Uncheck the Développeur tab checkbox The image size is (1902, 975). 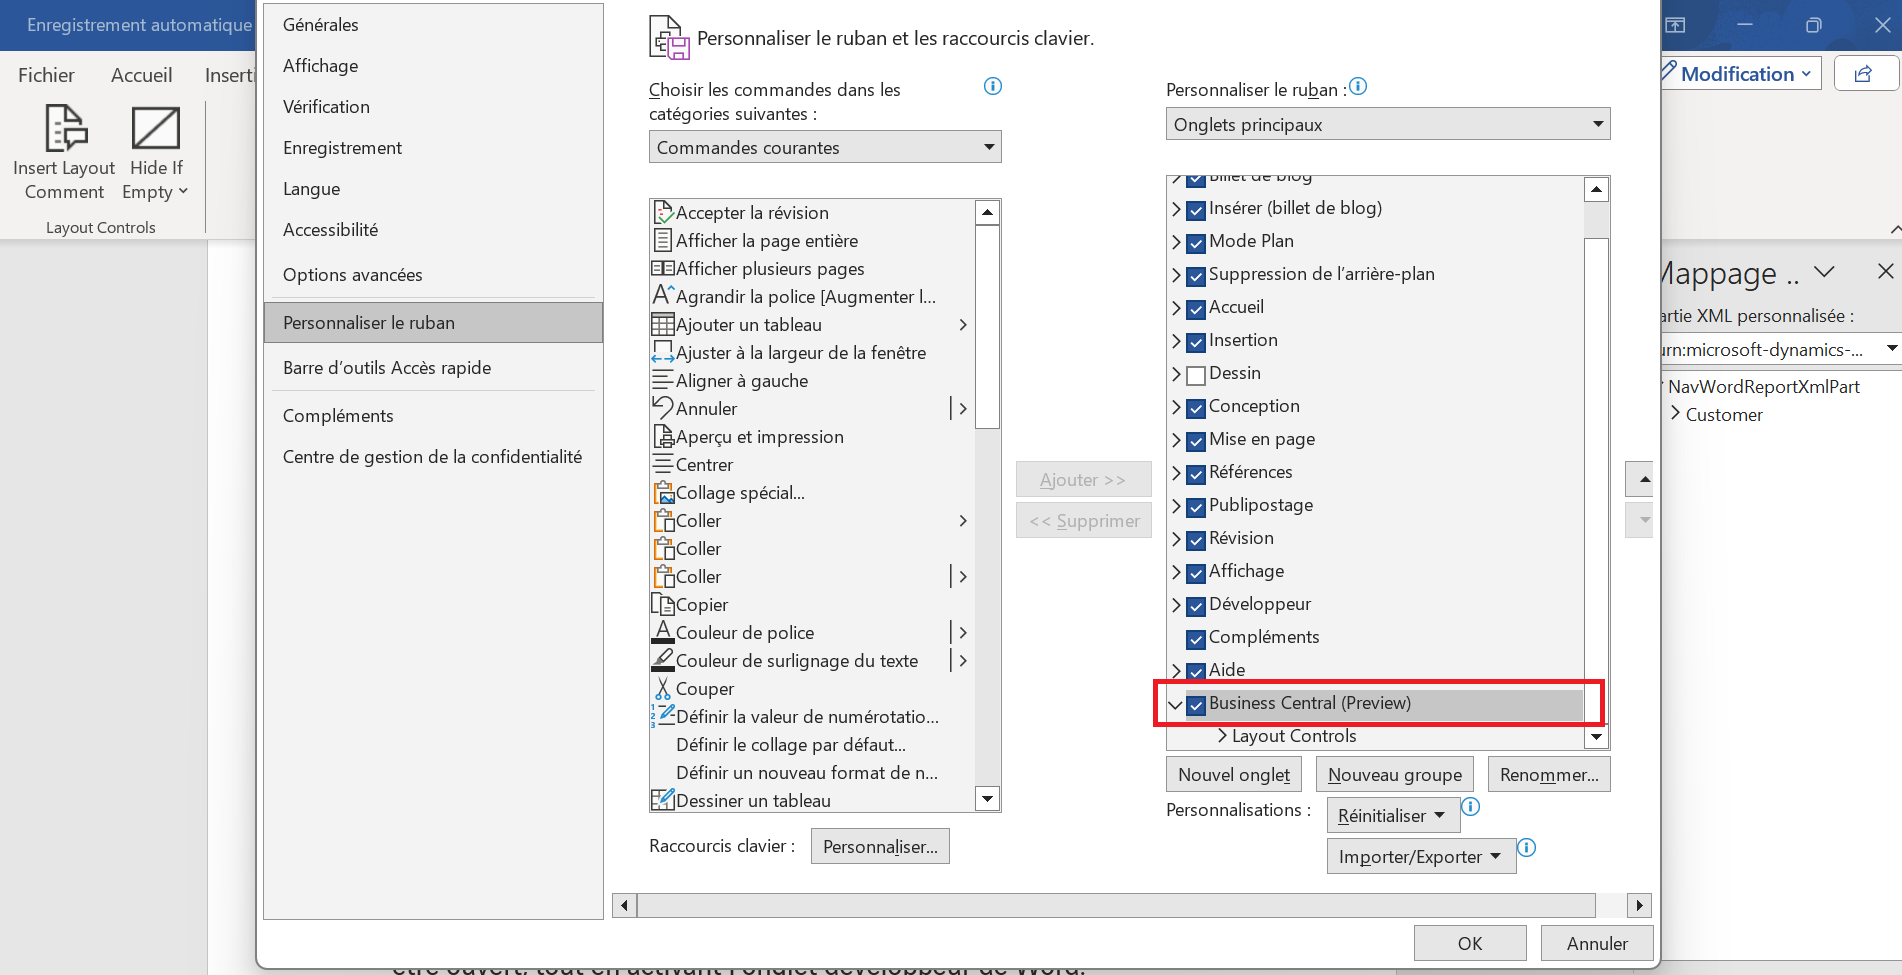coord(1196,606)
